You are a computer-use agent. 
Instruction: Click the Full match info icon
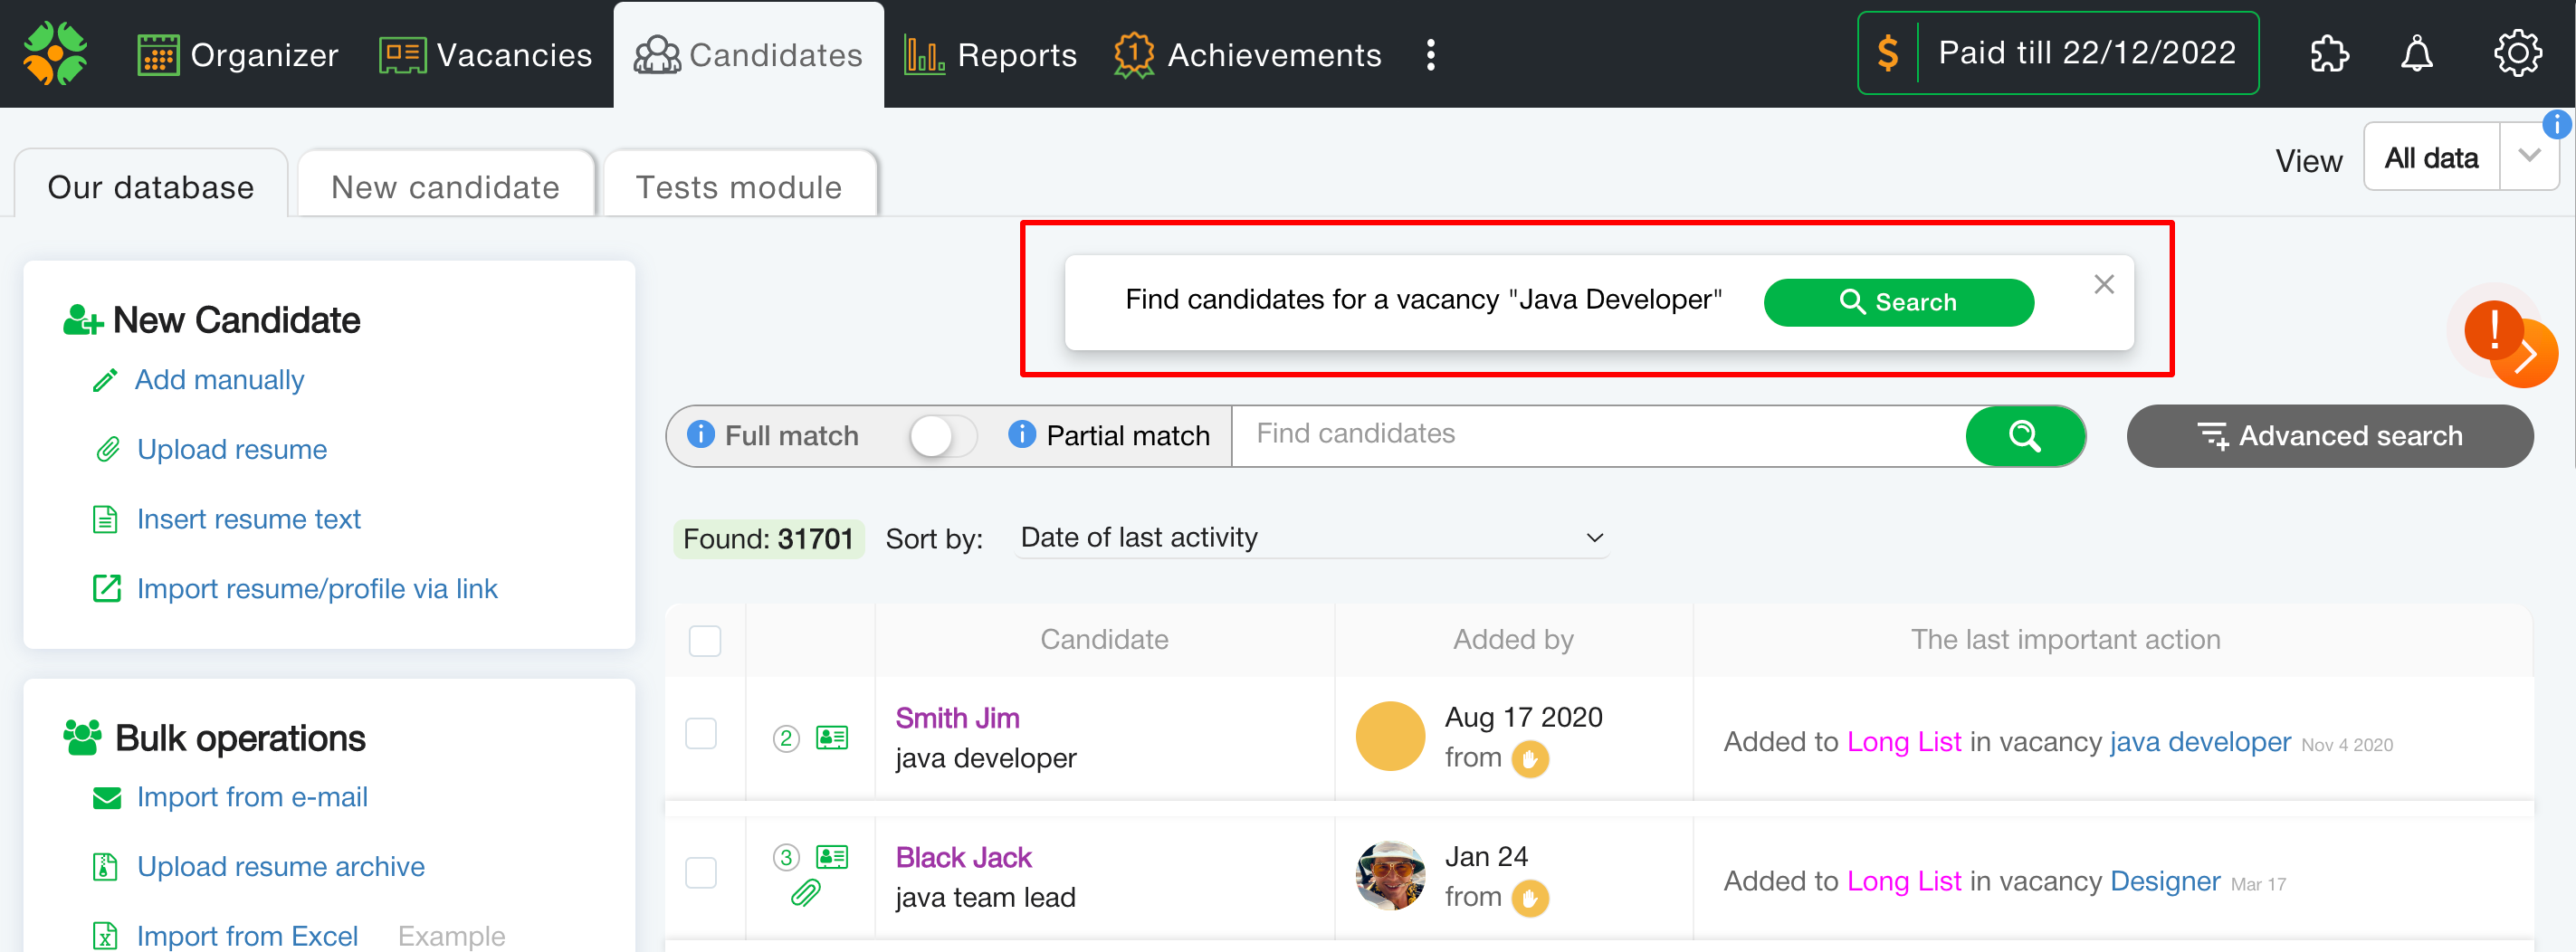click(701, 435)
